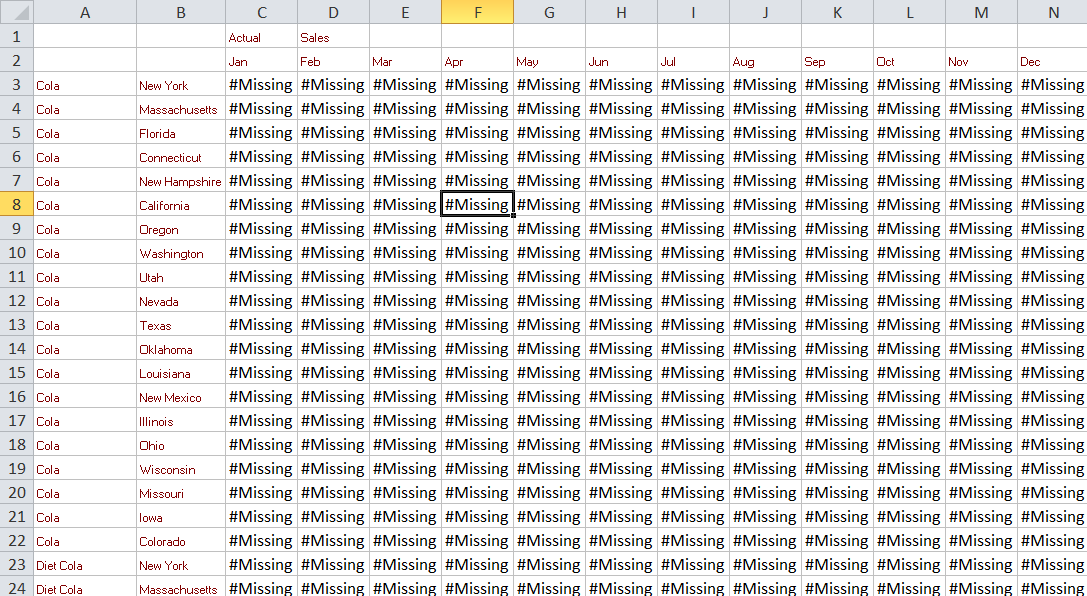Select the 'Nevada' cell
1087x596 pixels.
(181, 301)
